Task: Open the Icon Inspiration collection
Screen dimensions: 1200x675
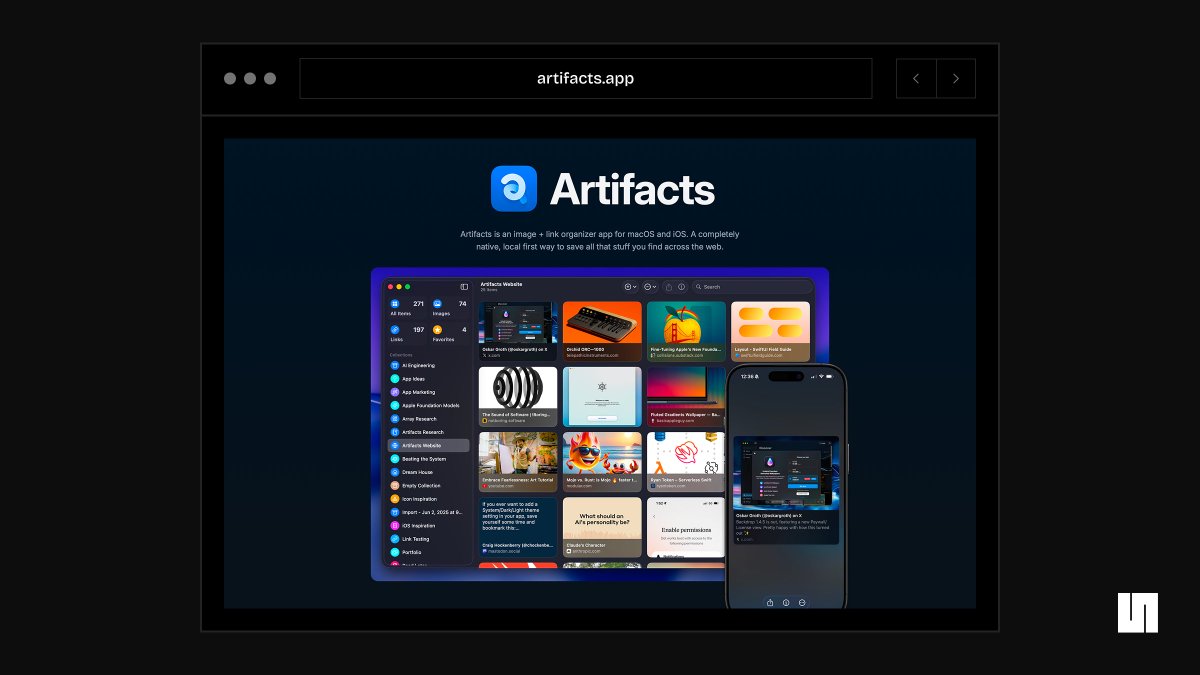Action: pyautogui.click(x=428, y=499)
